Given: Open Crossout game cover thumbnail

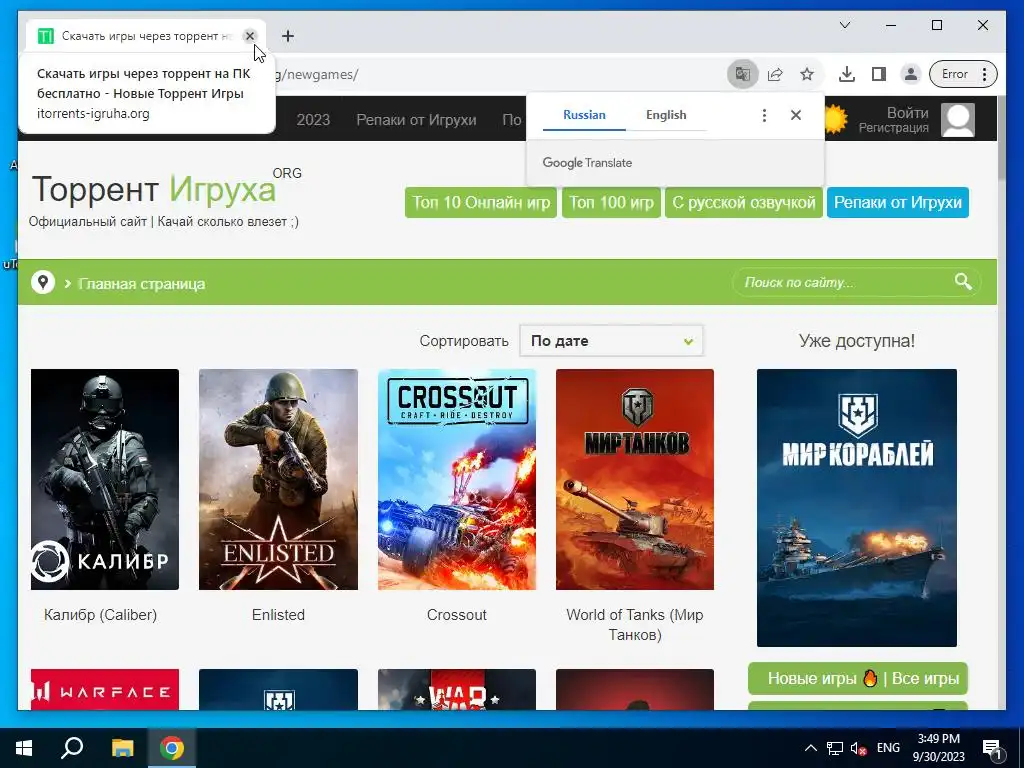Looking at the screenshot, I should (456, 479).
